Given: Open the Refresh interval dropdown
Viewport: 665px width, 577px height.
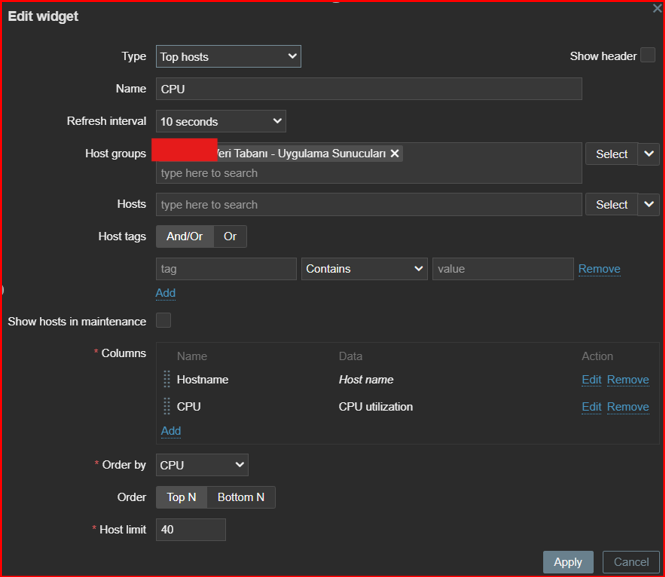Looking at the screenshot, I should (x=221, y=122).
